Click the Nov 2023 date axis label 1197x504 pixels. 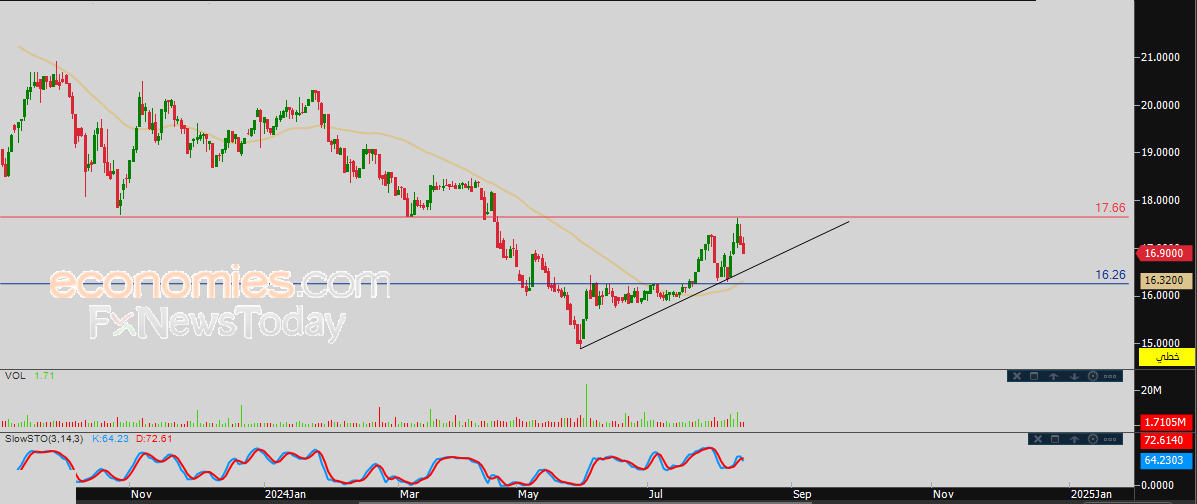coord(140,495)
